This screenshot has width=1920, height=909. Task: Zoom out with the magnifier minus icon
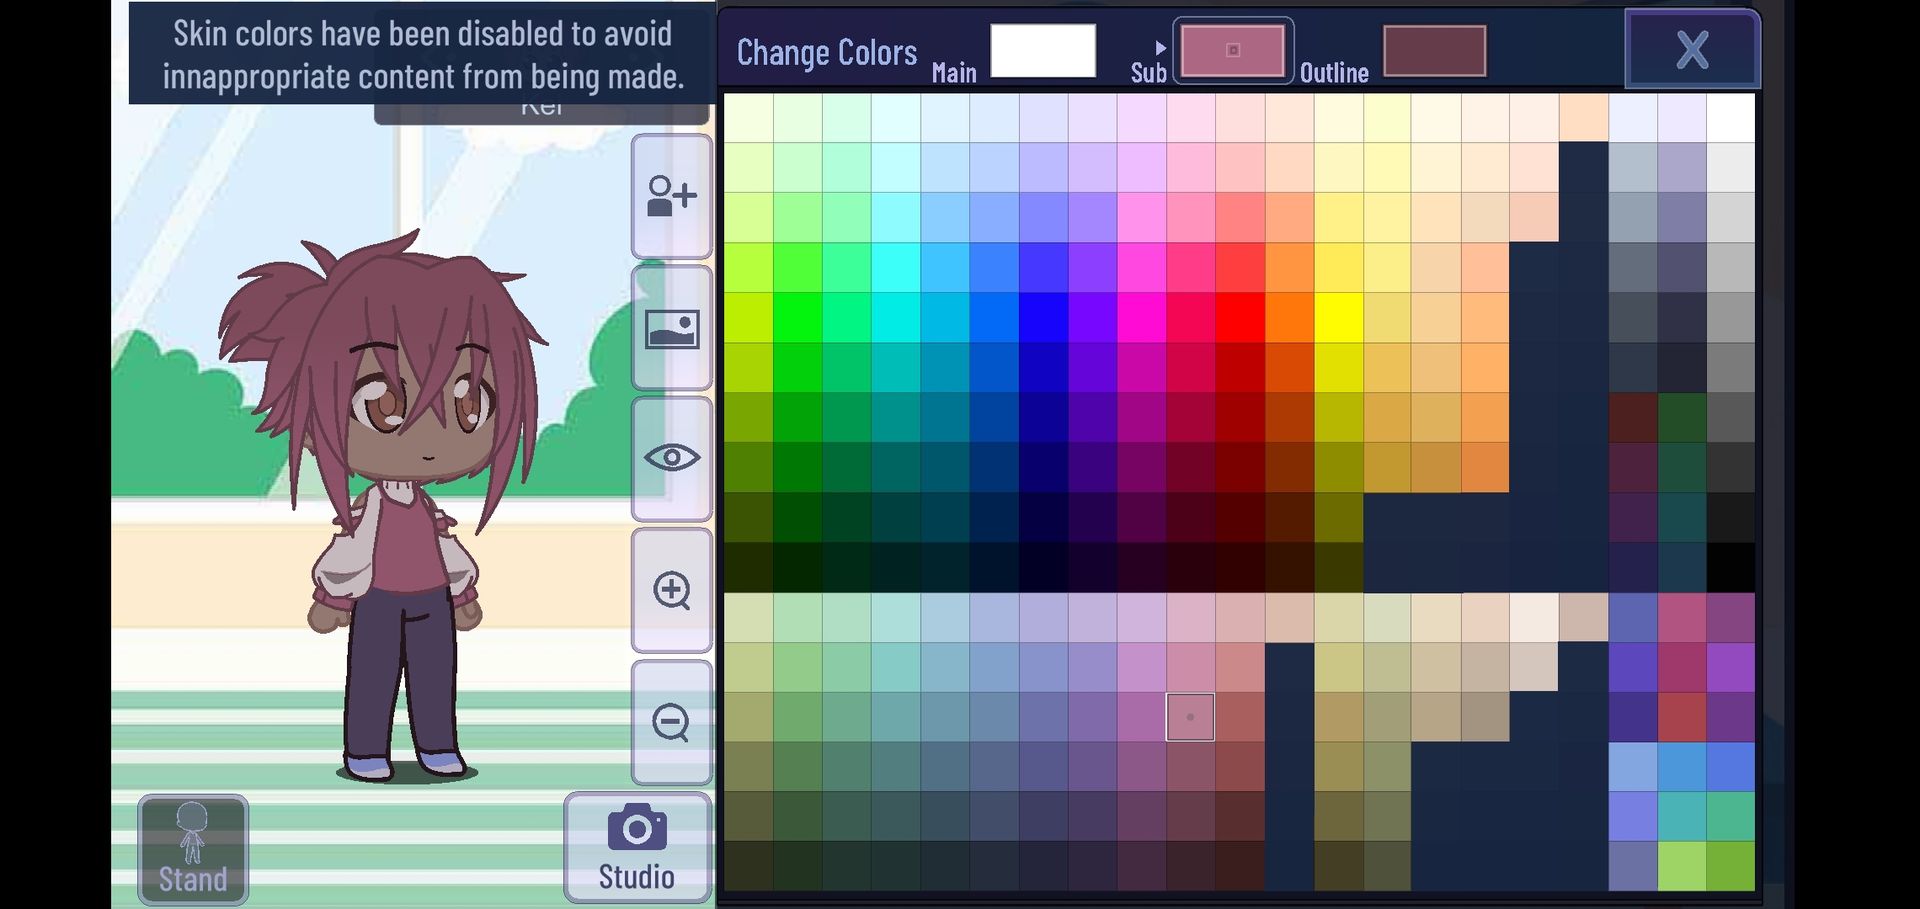tap(671, 722)
